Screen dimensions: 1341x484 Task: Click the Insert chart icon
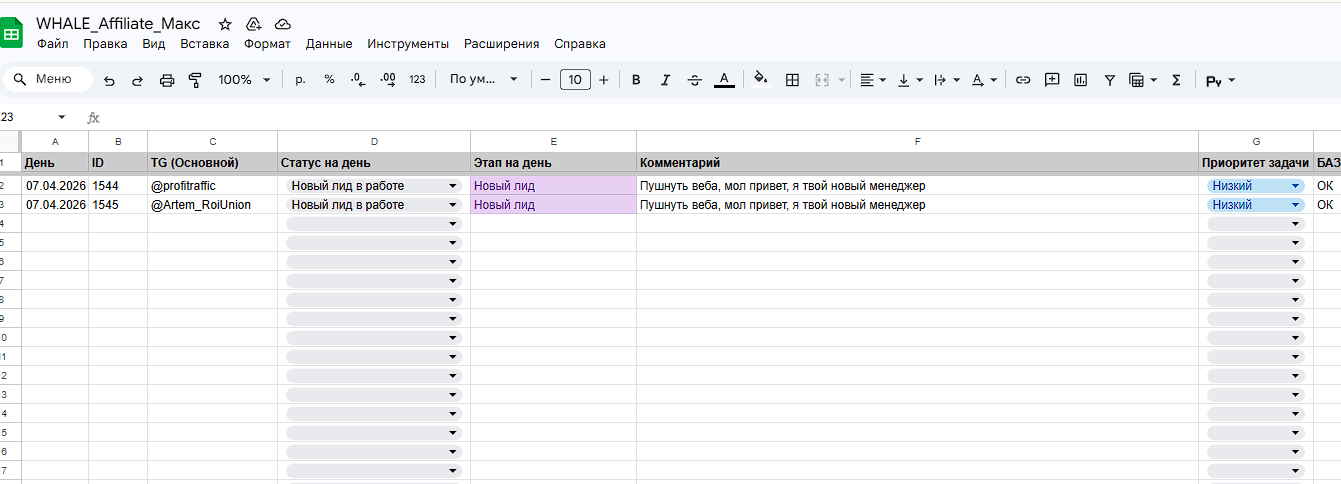[1080, 80]
